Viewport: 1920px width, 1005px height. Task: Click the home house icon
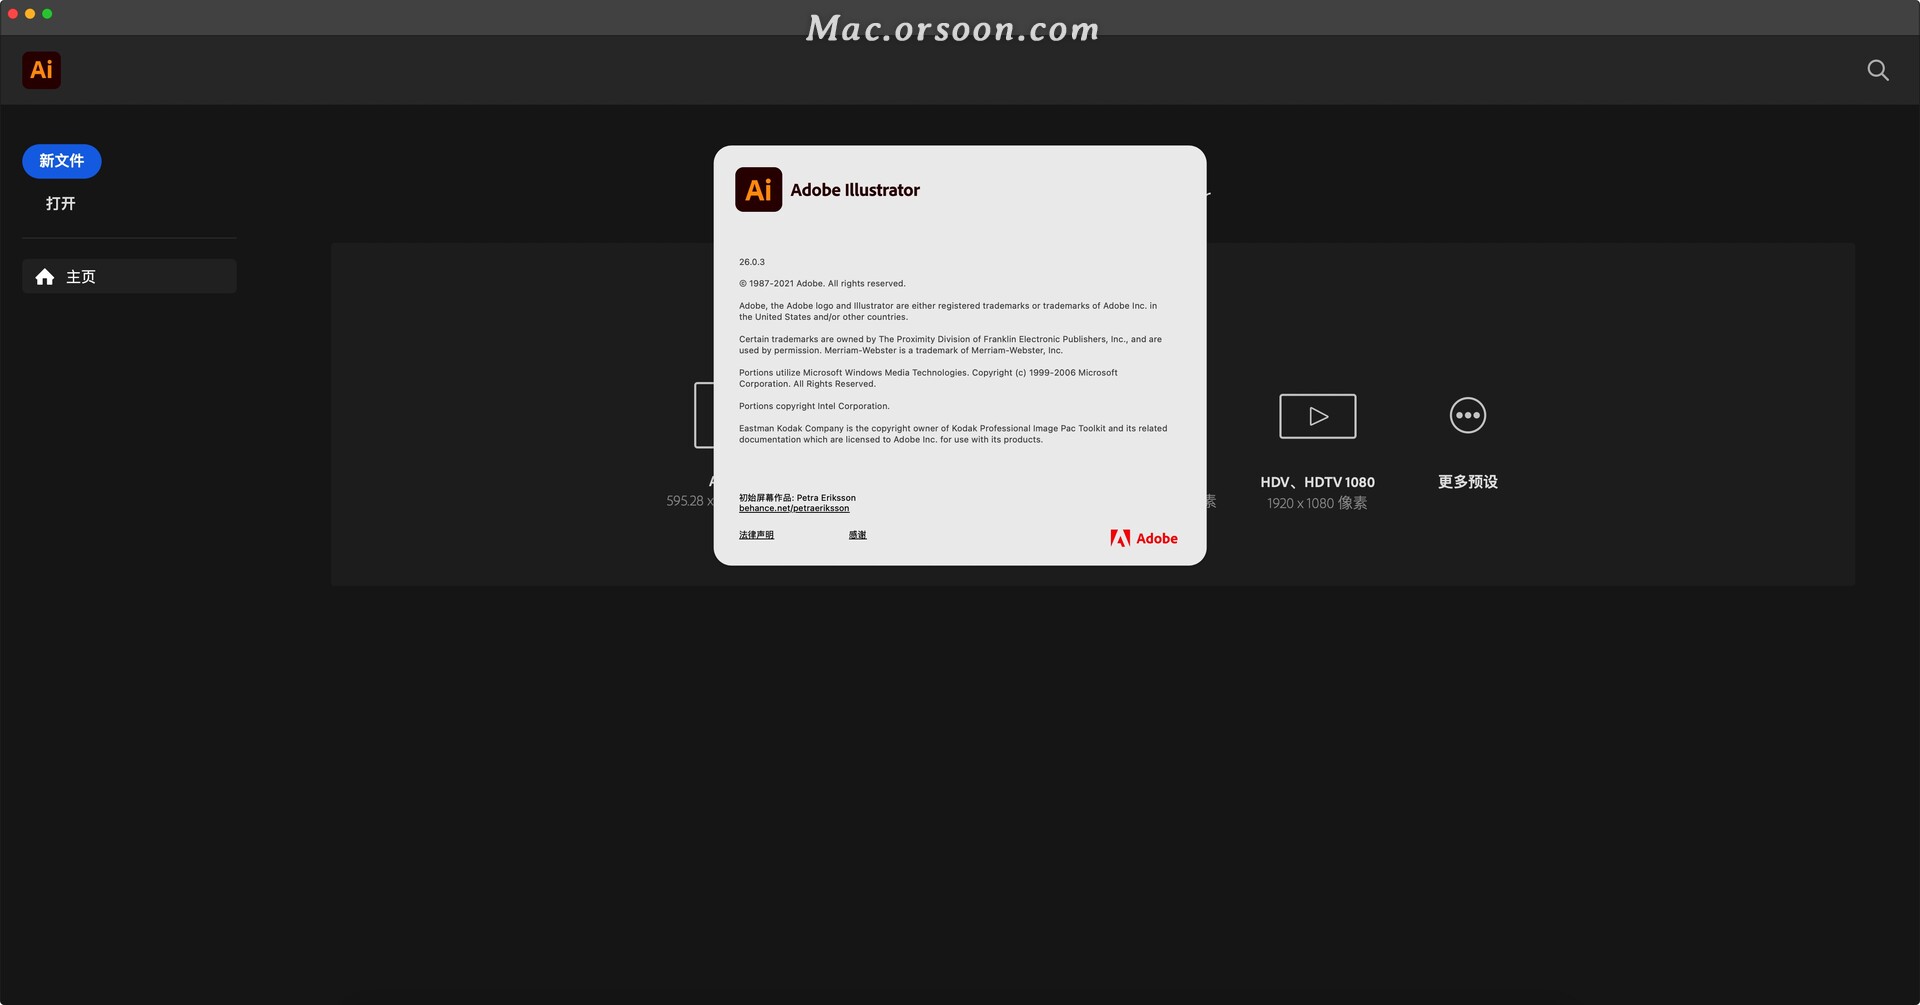pos(45,277)
